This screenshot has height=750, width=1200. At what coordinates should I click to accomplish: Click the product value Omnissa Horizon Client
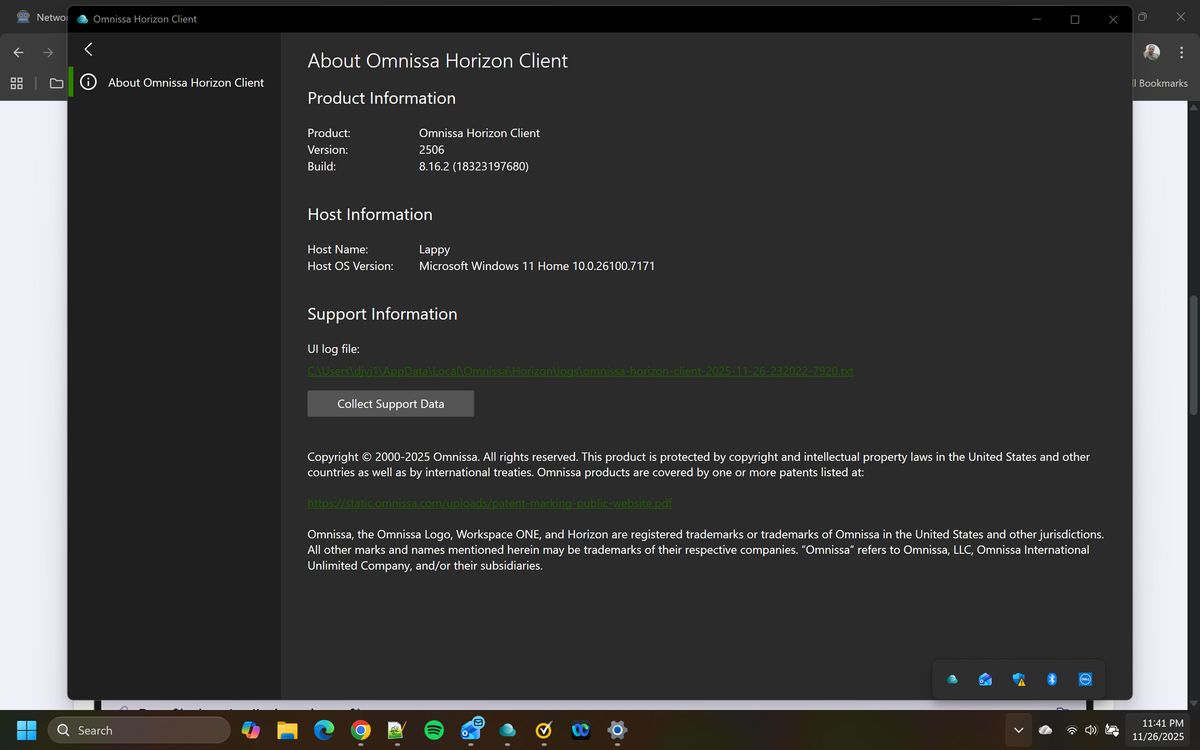(x=479, y=133)
